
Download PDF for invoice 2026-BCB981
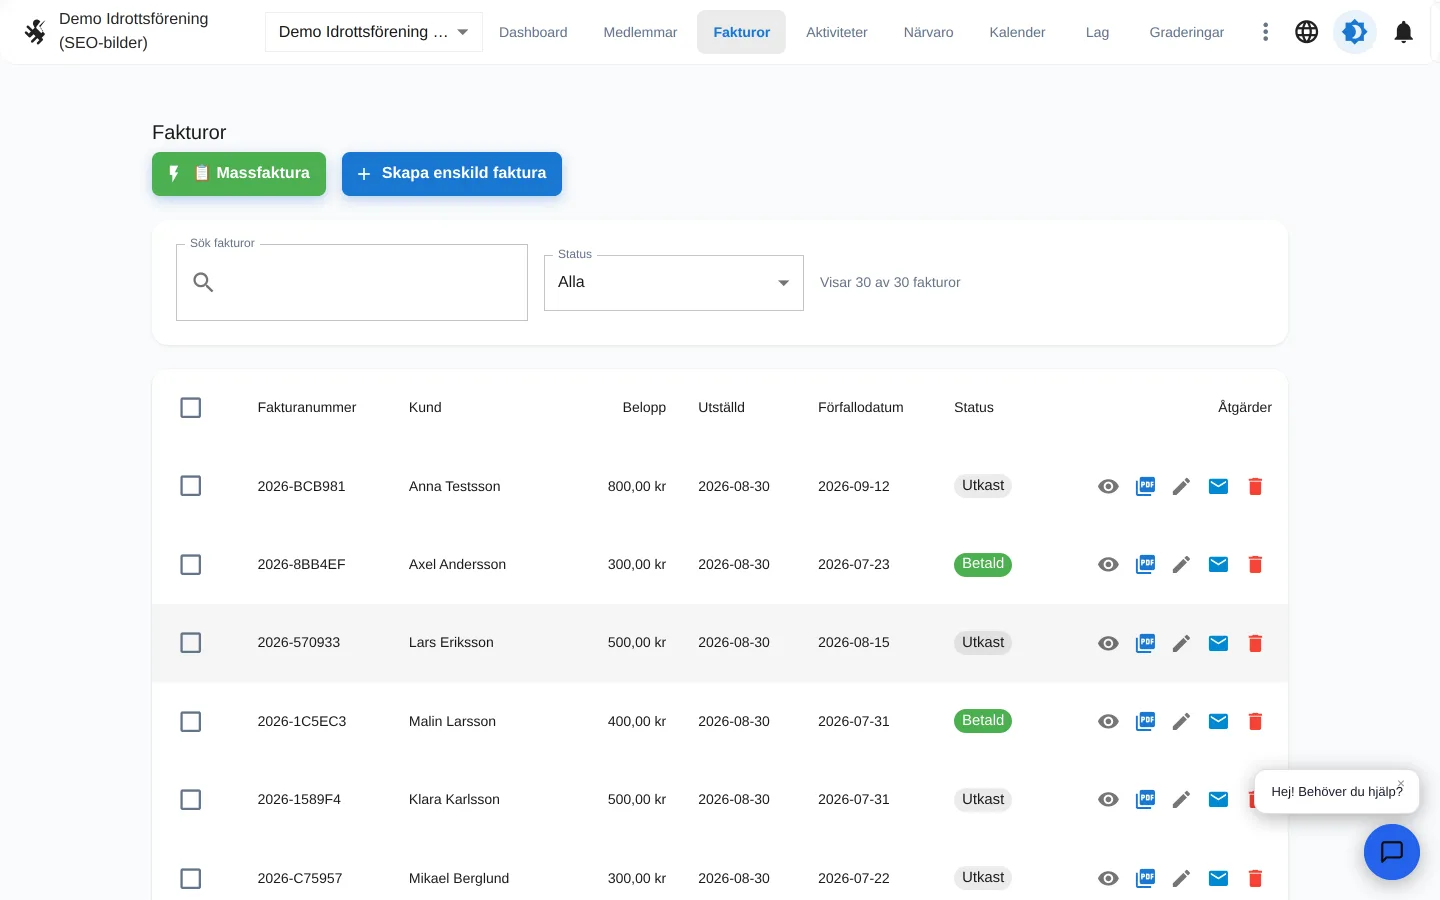point(1145,487)
